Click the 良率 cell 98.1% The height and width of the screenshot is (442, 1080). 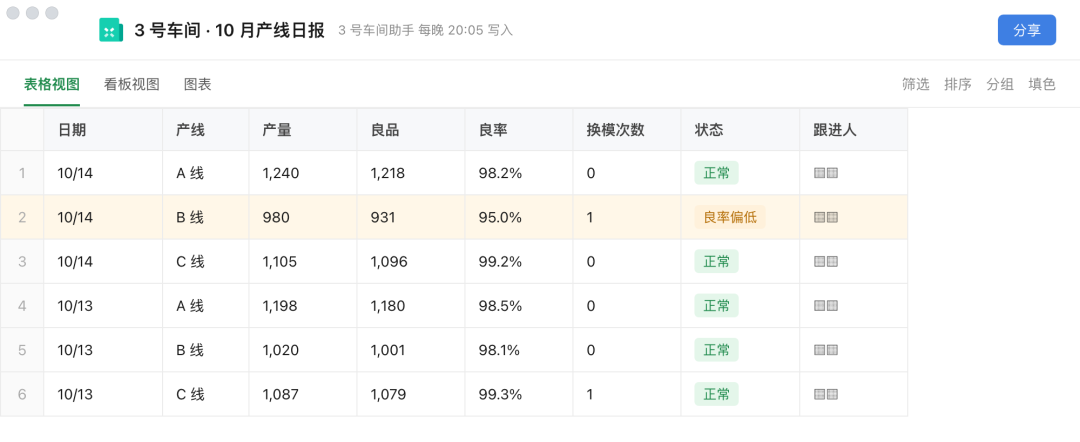click(519, 350)
